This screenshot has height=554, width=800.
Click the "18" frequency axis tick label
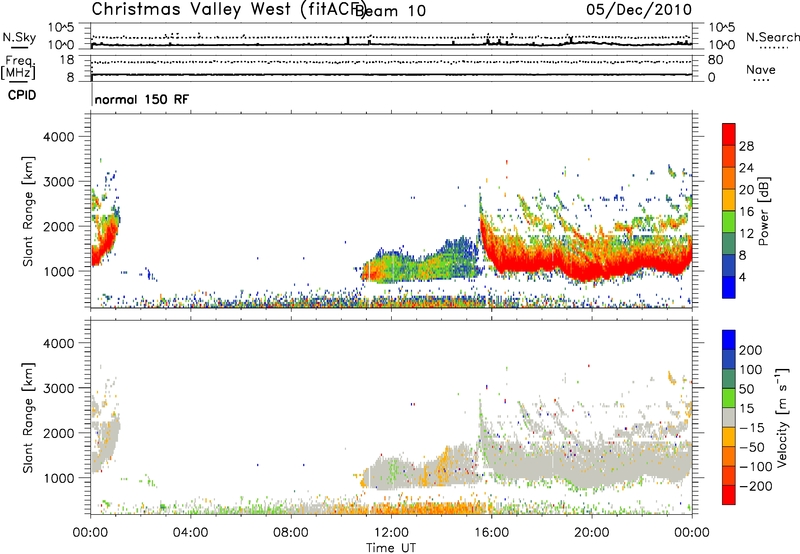click(67, 60)
